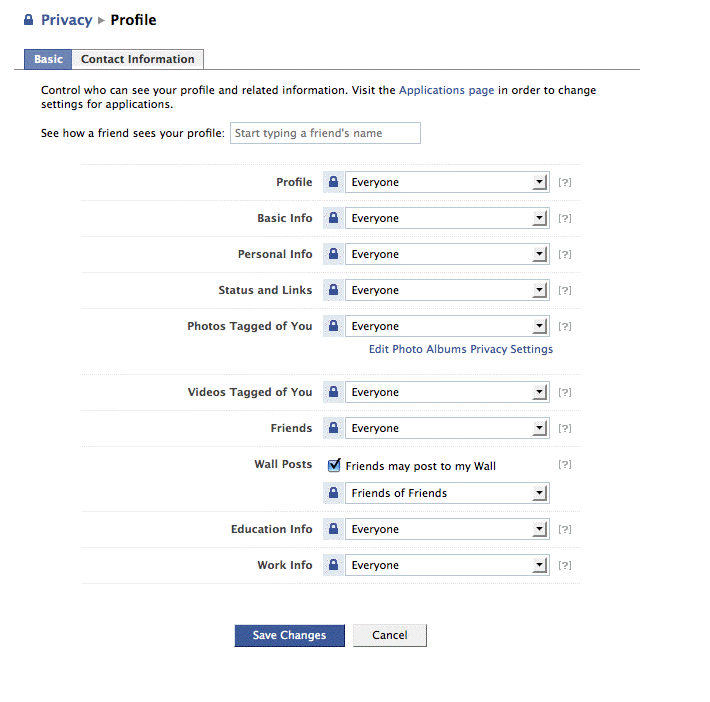This screenshot has height=702, width=710.
Task: Click help [?] icon next to Wall Posts
Action: coord(565,465)
